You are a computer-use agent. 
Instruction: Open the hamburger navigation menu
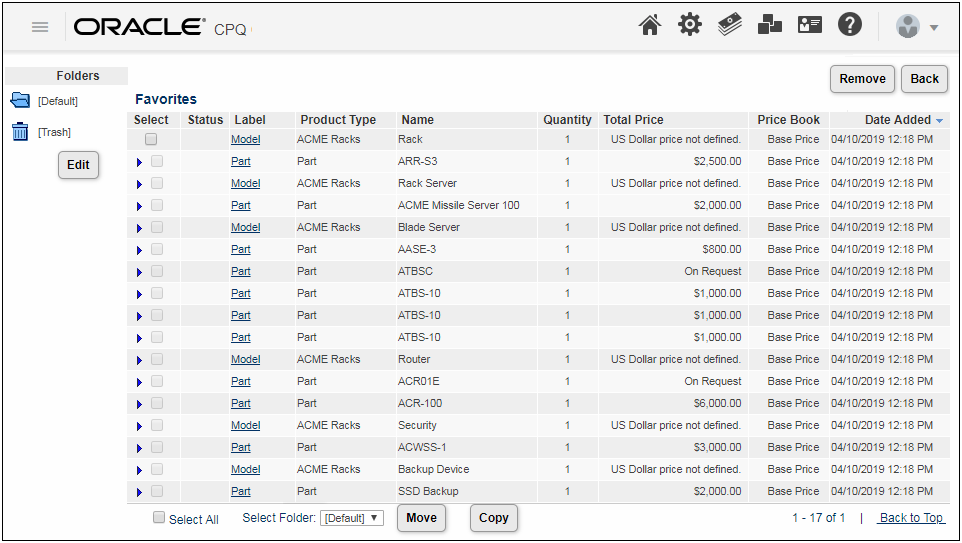pos(40,27)
